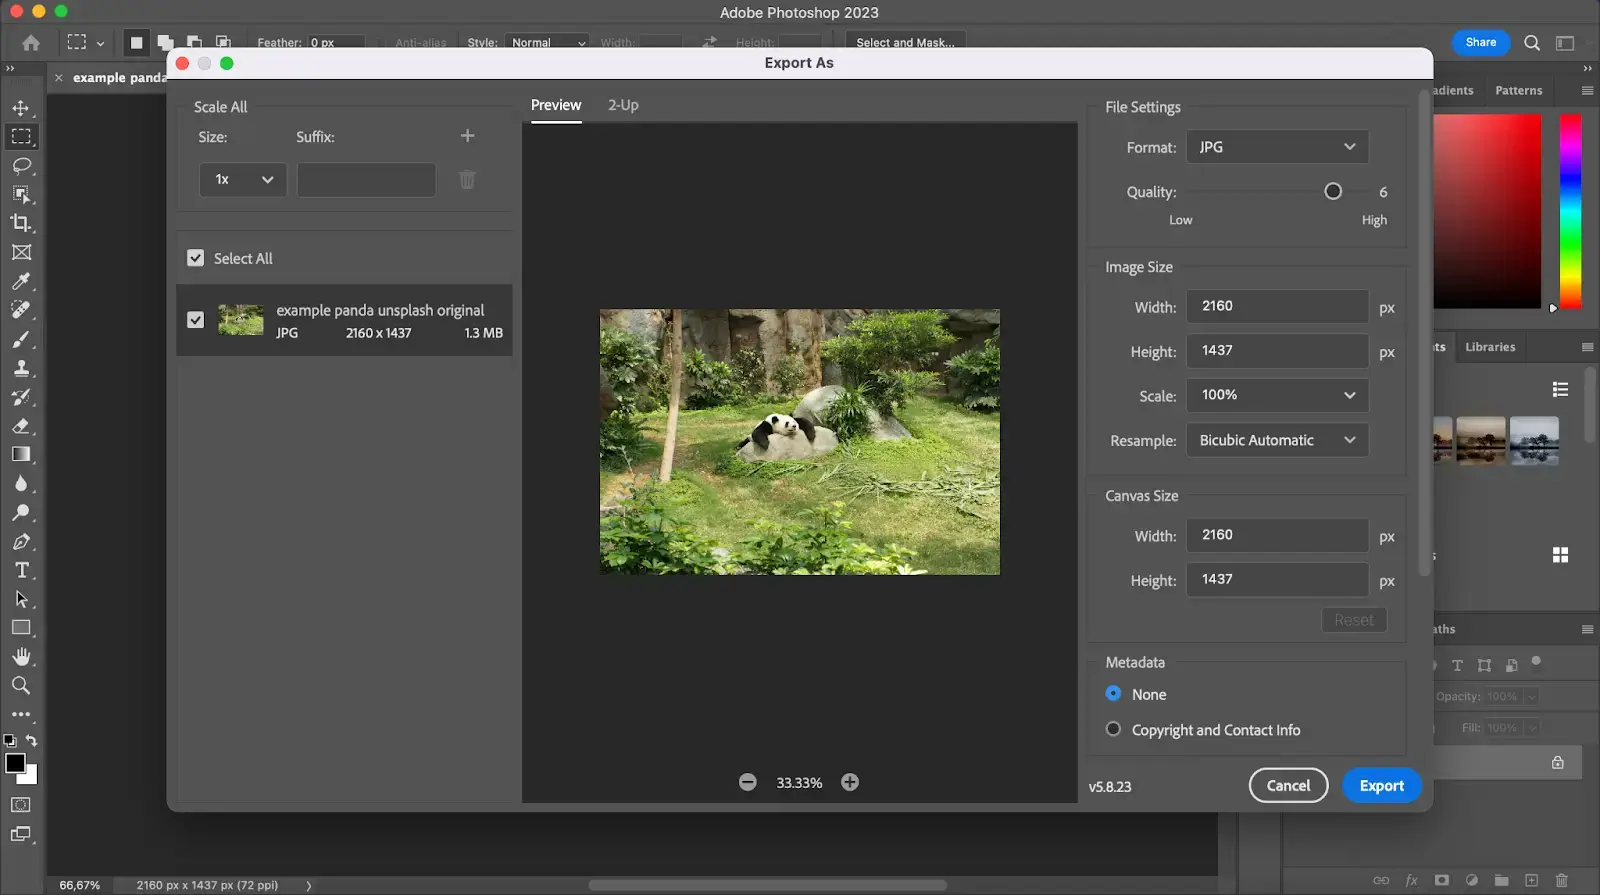1600x895 pixels.
Task: Select the Type tool
Action: (21, 570)
